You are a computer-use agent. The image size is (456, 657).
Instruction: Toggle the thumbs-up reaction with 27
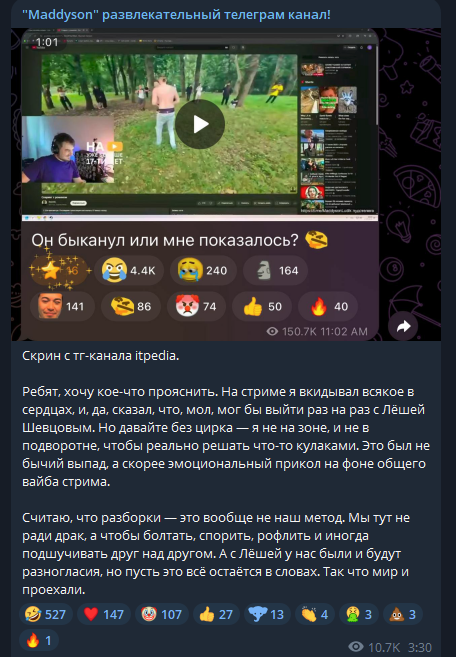pyautogui.click(x=216, y=614)
